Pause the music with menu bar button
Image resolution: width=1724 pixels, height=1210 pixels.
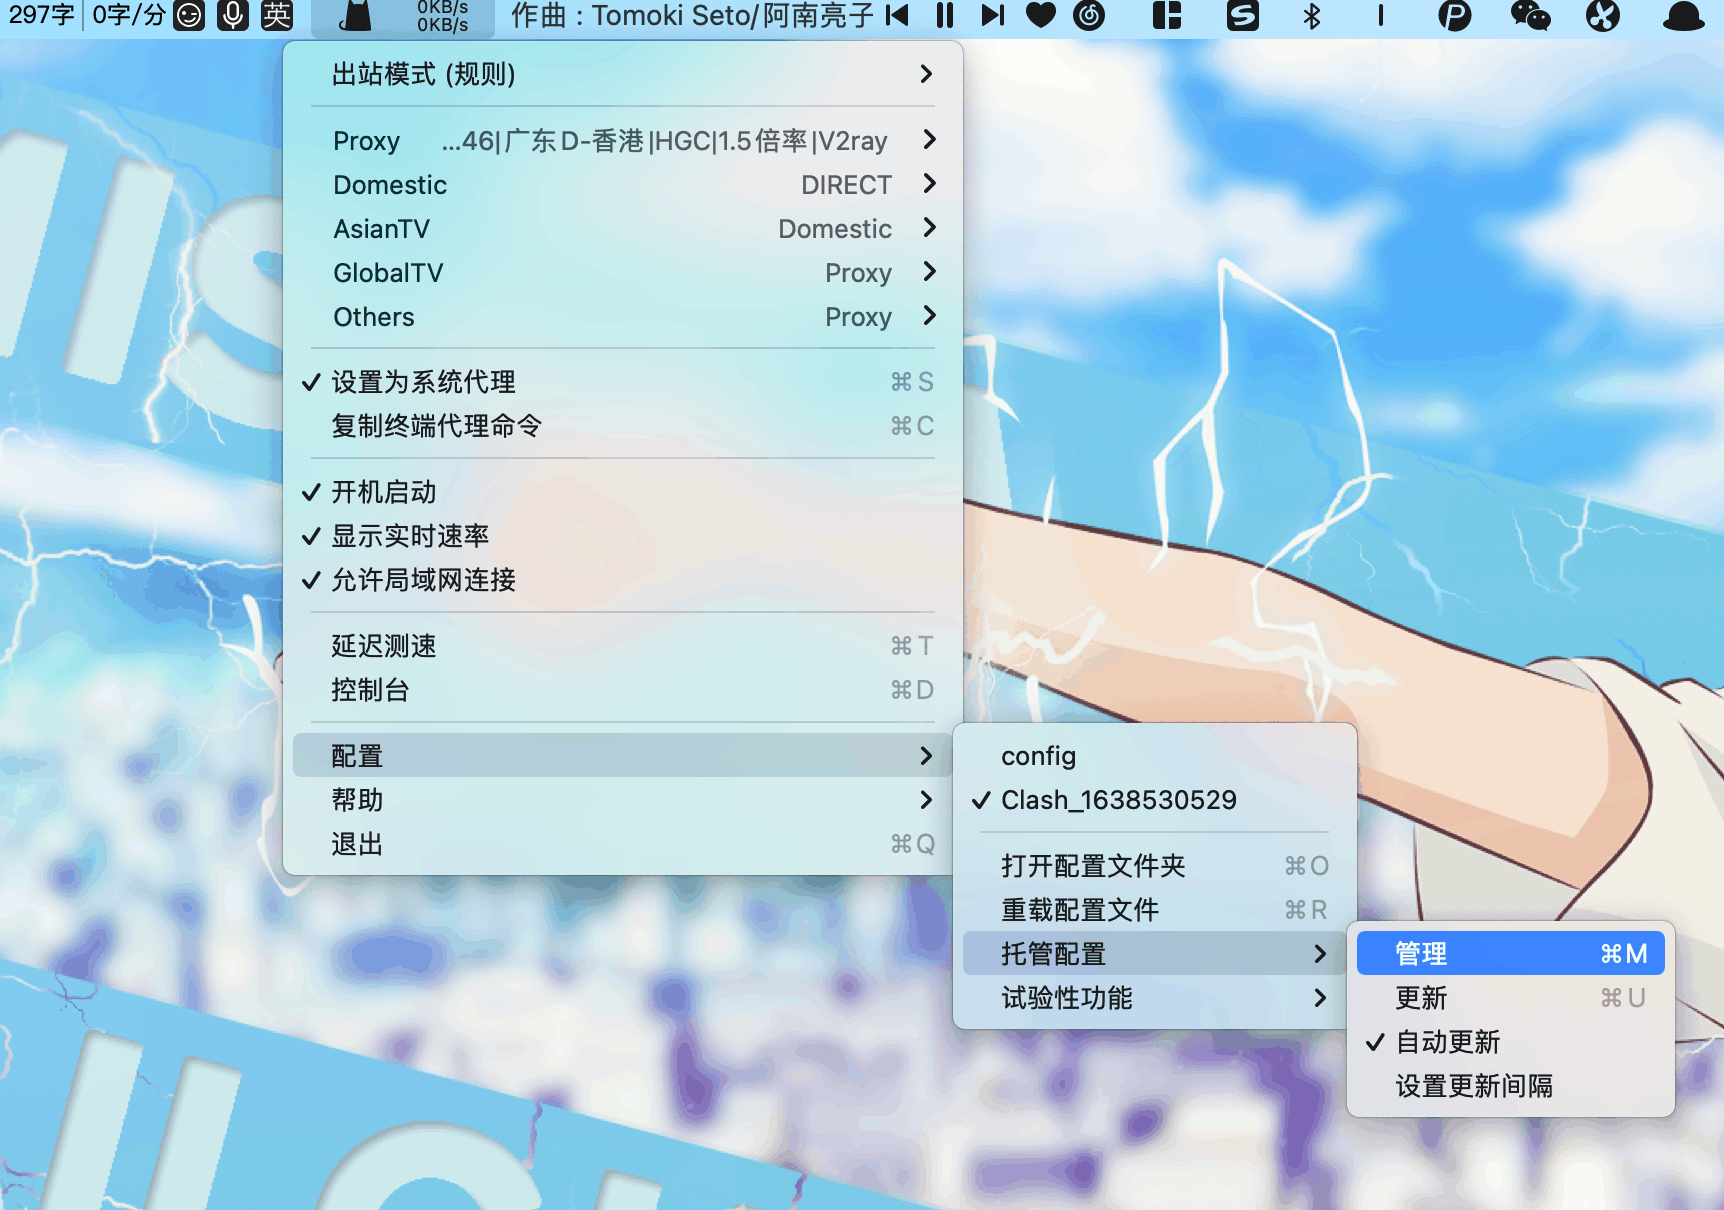pyautogui.click(x=945, y=15)
